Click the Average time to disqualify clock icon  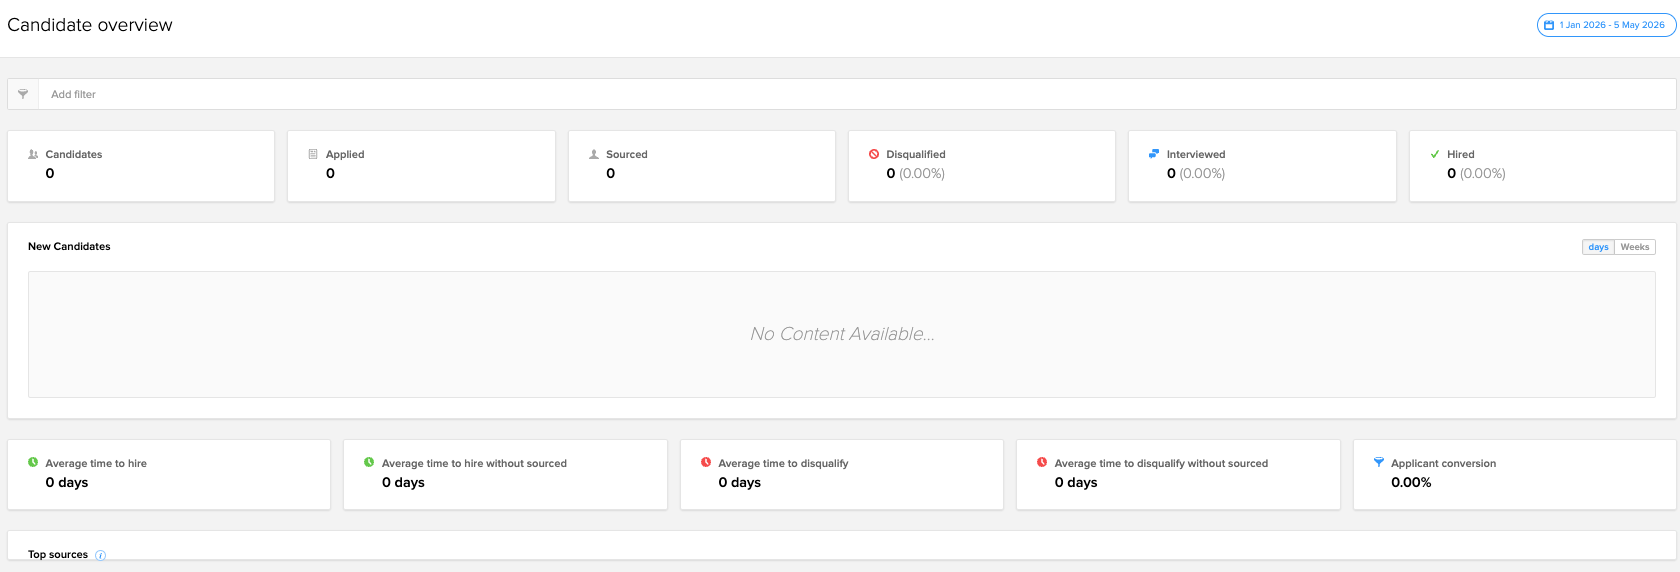(706, 463)
